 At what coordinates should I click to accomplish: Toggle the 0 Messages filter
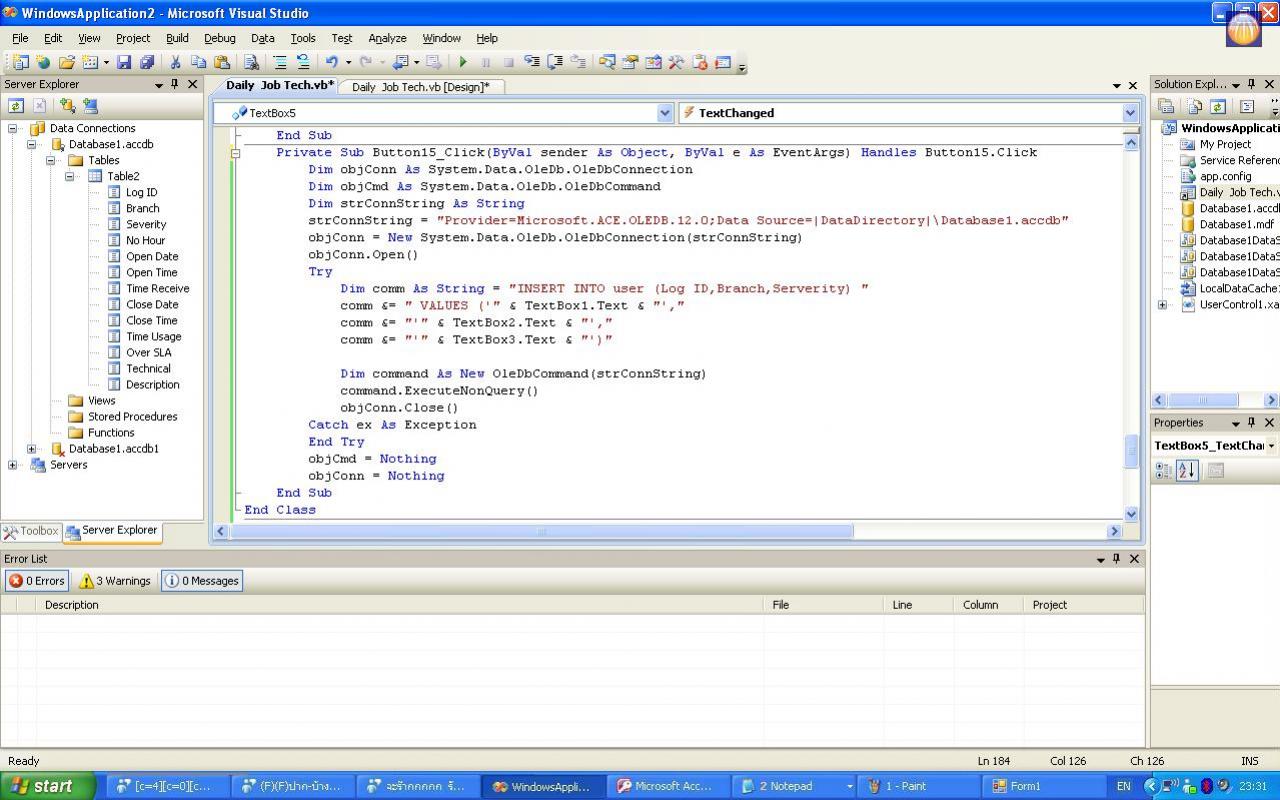(202, 581)
